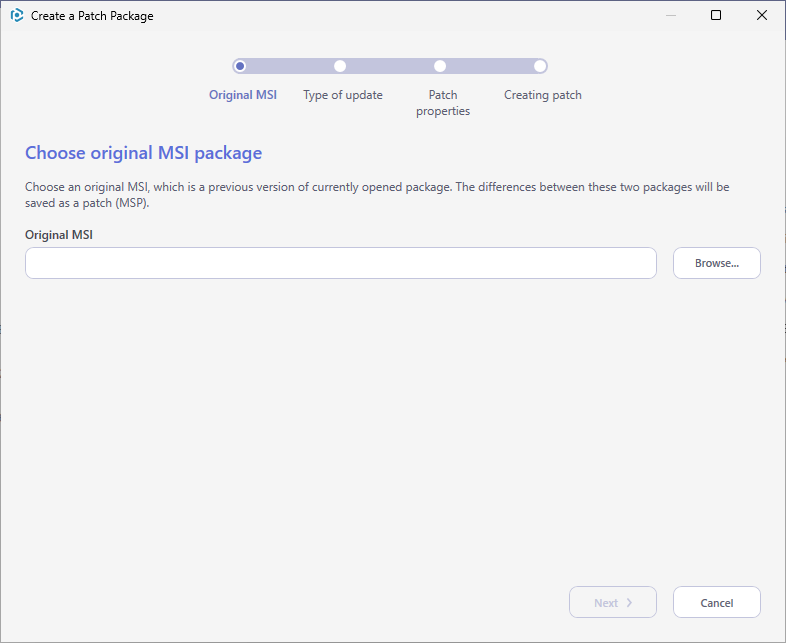Select the Patch properties step dot
Viewport: 786px width, 643px height.
(x=440, y=66)
